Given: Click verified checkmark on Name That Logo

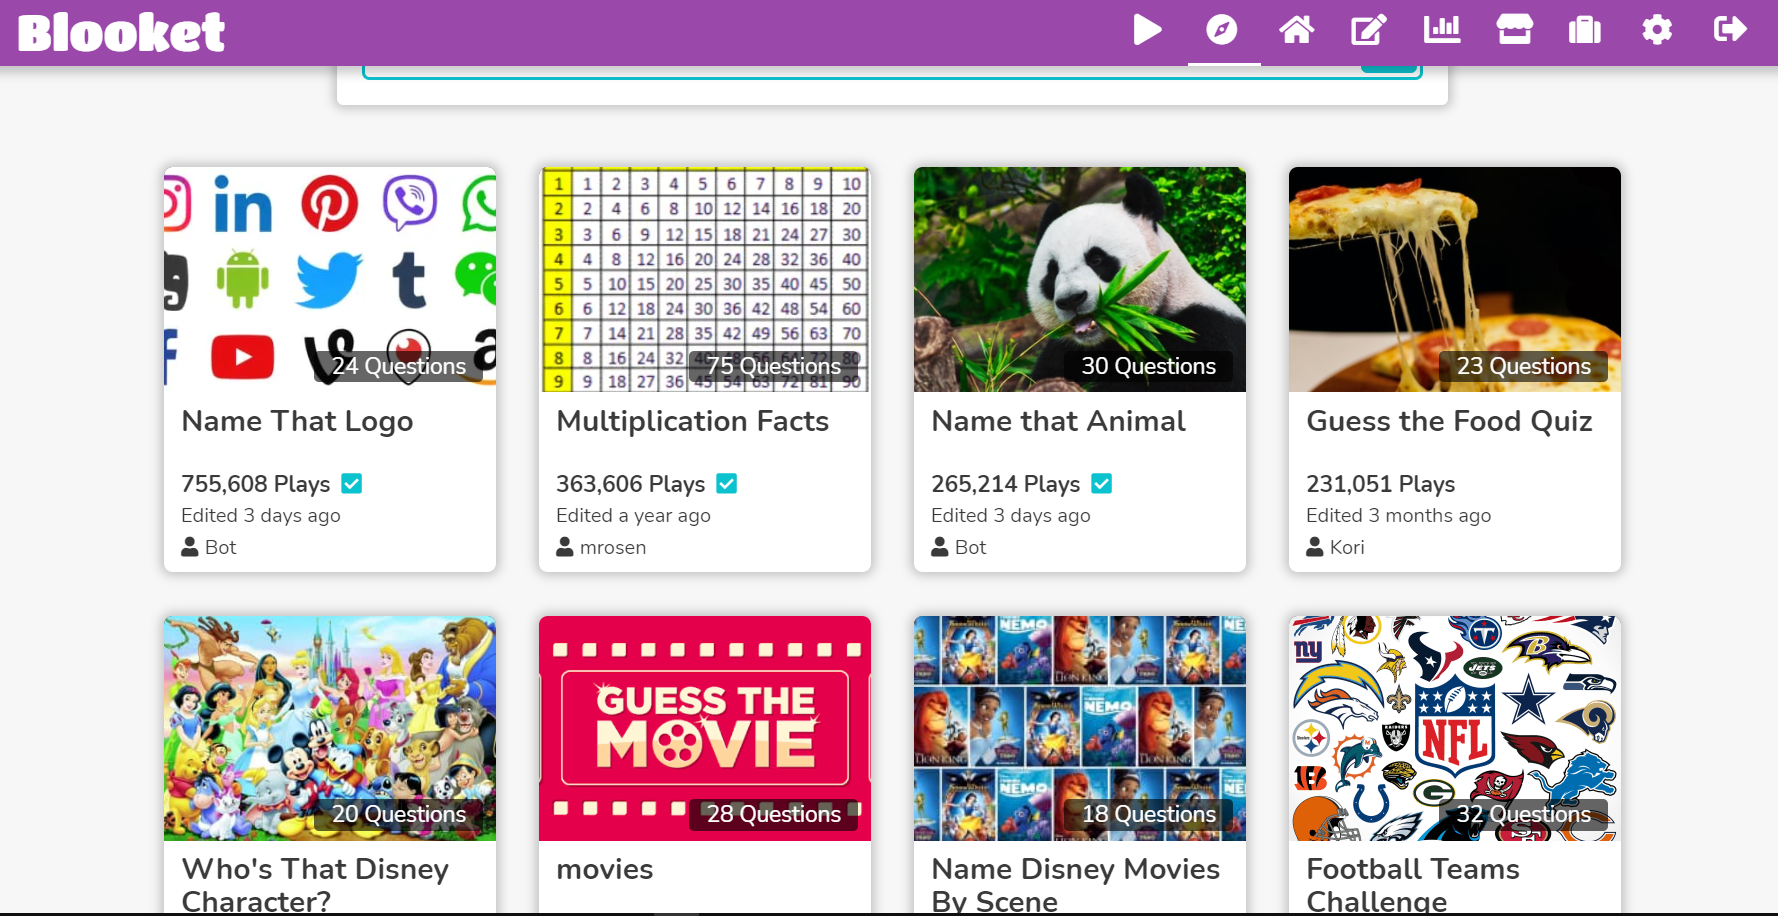Looking at the screenshot, I should (x=352, y=484).
